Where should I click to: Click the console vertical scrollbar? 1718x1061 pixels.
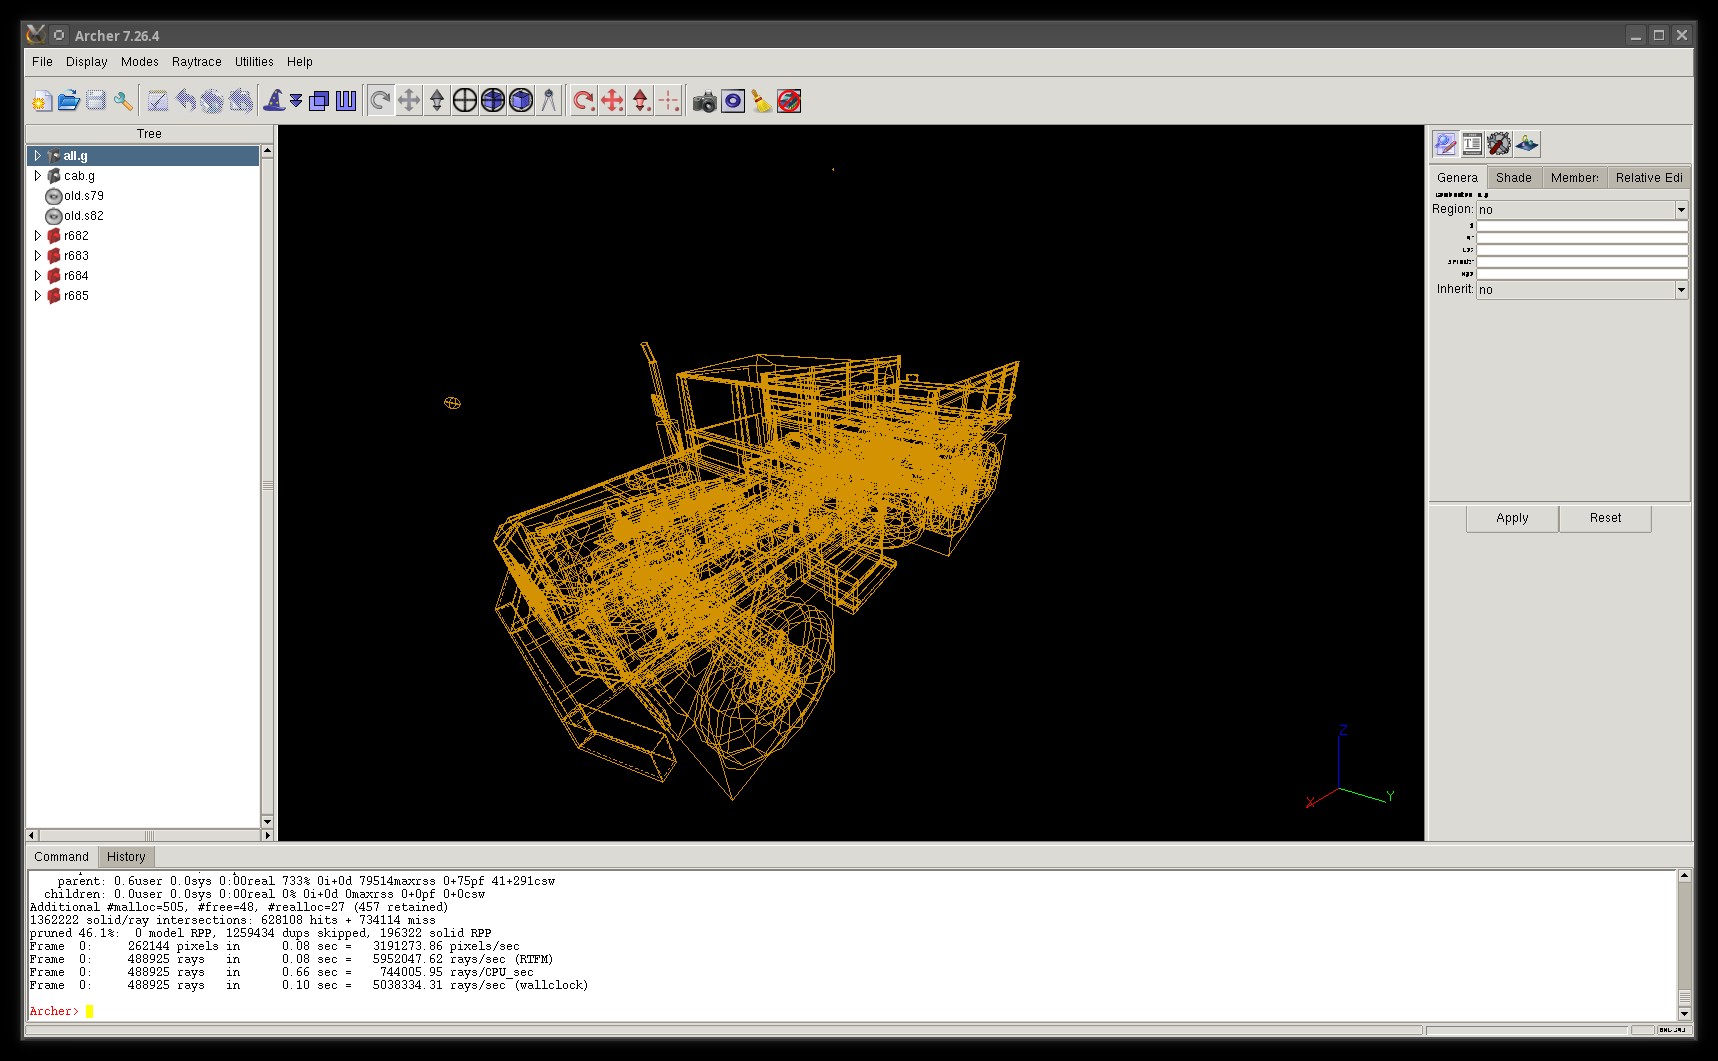[x=1684, y=940]
